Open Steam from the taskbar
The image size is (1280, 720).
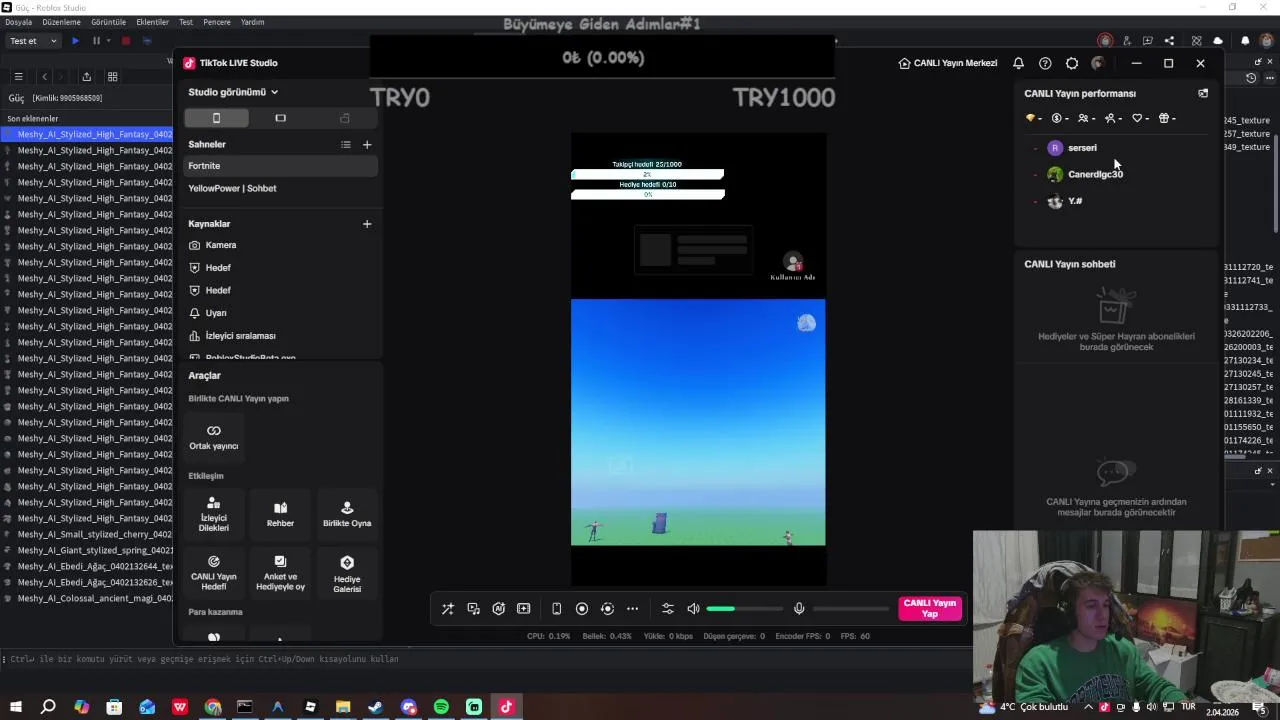(x=375, y=707)
